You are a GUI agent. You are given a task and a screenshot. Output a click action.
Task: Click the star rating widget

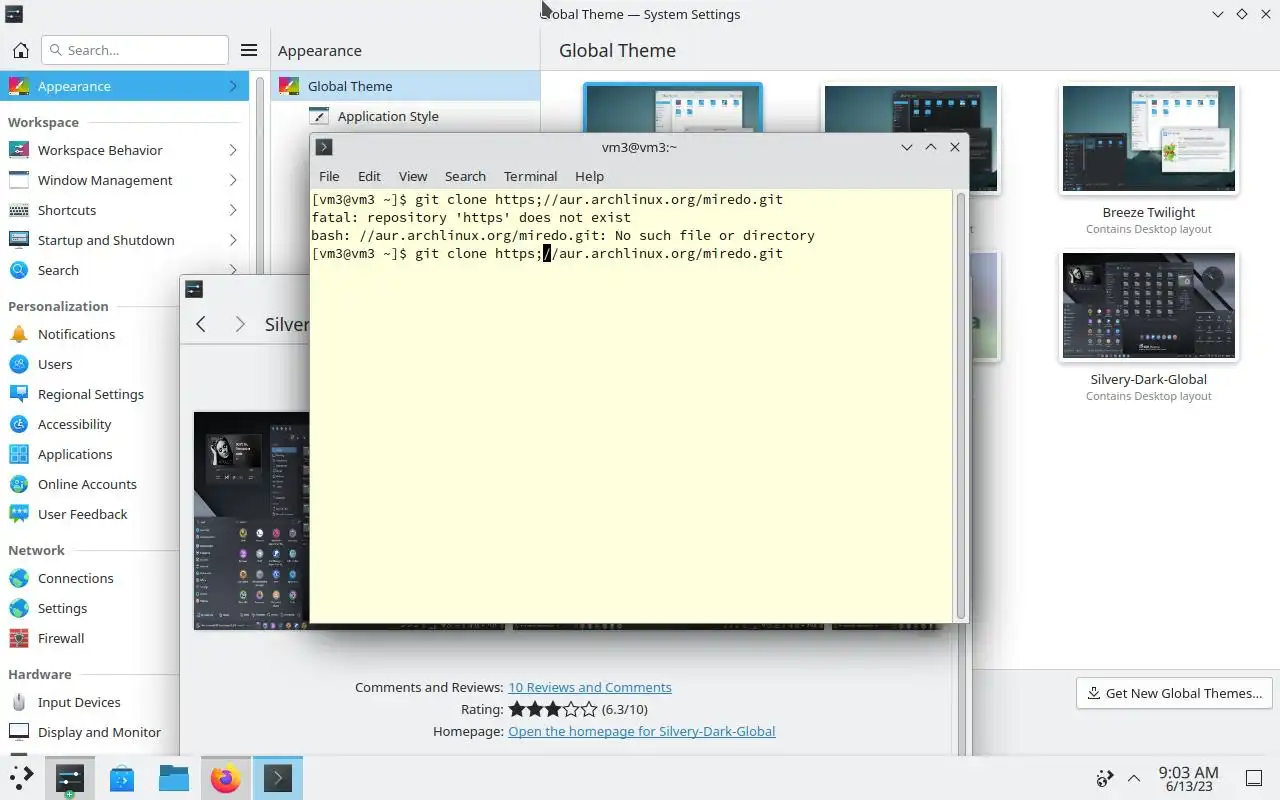553,709
